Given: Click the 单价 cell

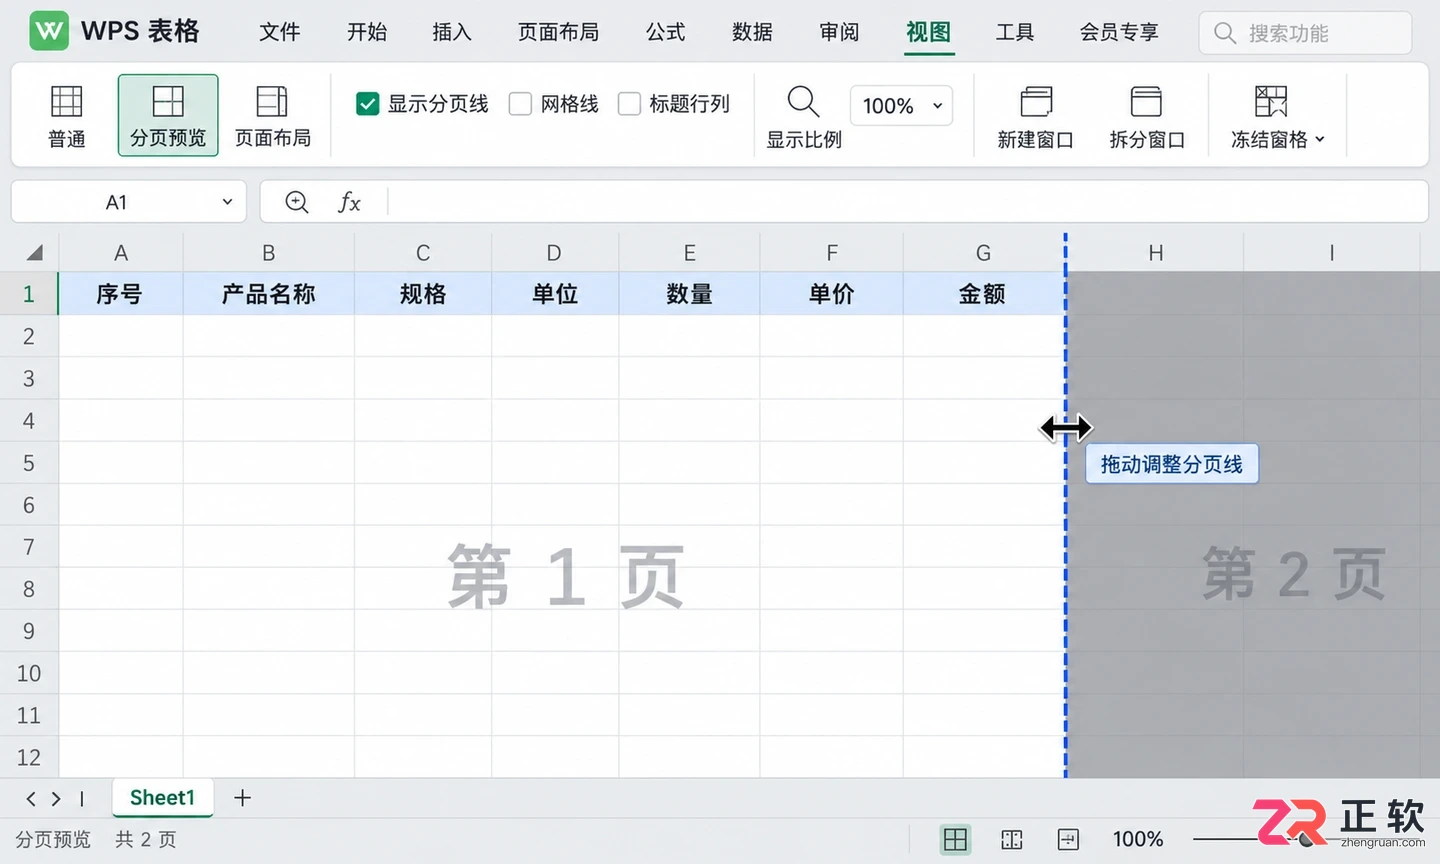Looking at the screenshot, I should coord(831,294).
